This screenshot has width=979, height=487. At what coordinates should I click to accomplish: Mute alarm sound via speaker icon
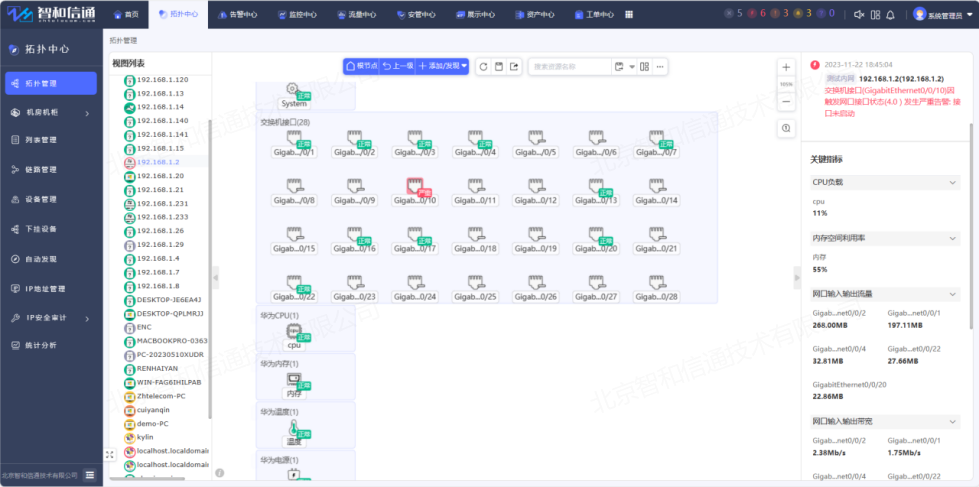(x=859, y=14)
